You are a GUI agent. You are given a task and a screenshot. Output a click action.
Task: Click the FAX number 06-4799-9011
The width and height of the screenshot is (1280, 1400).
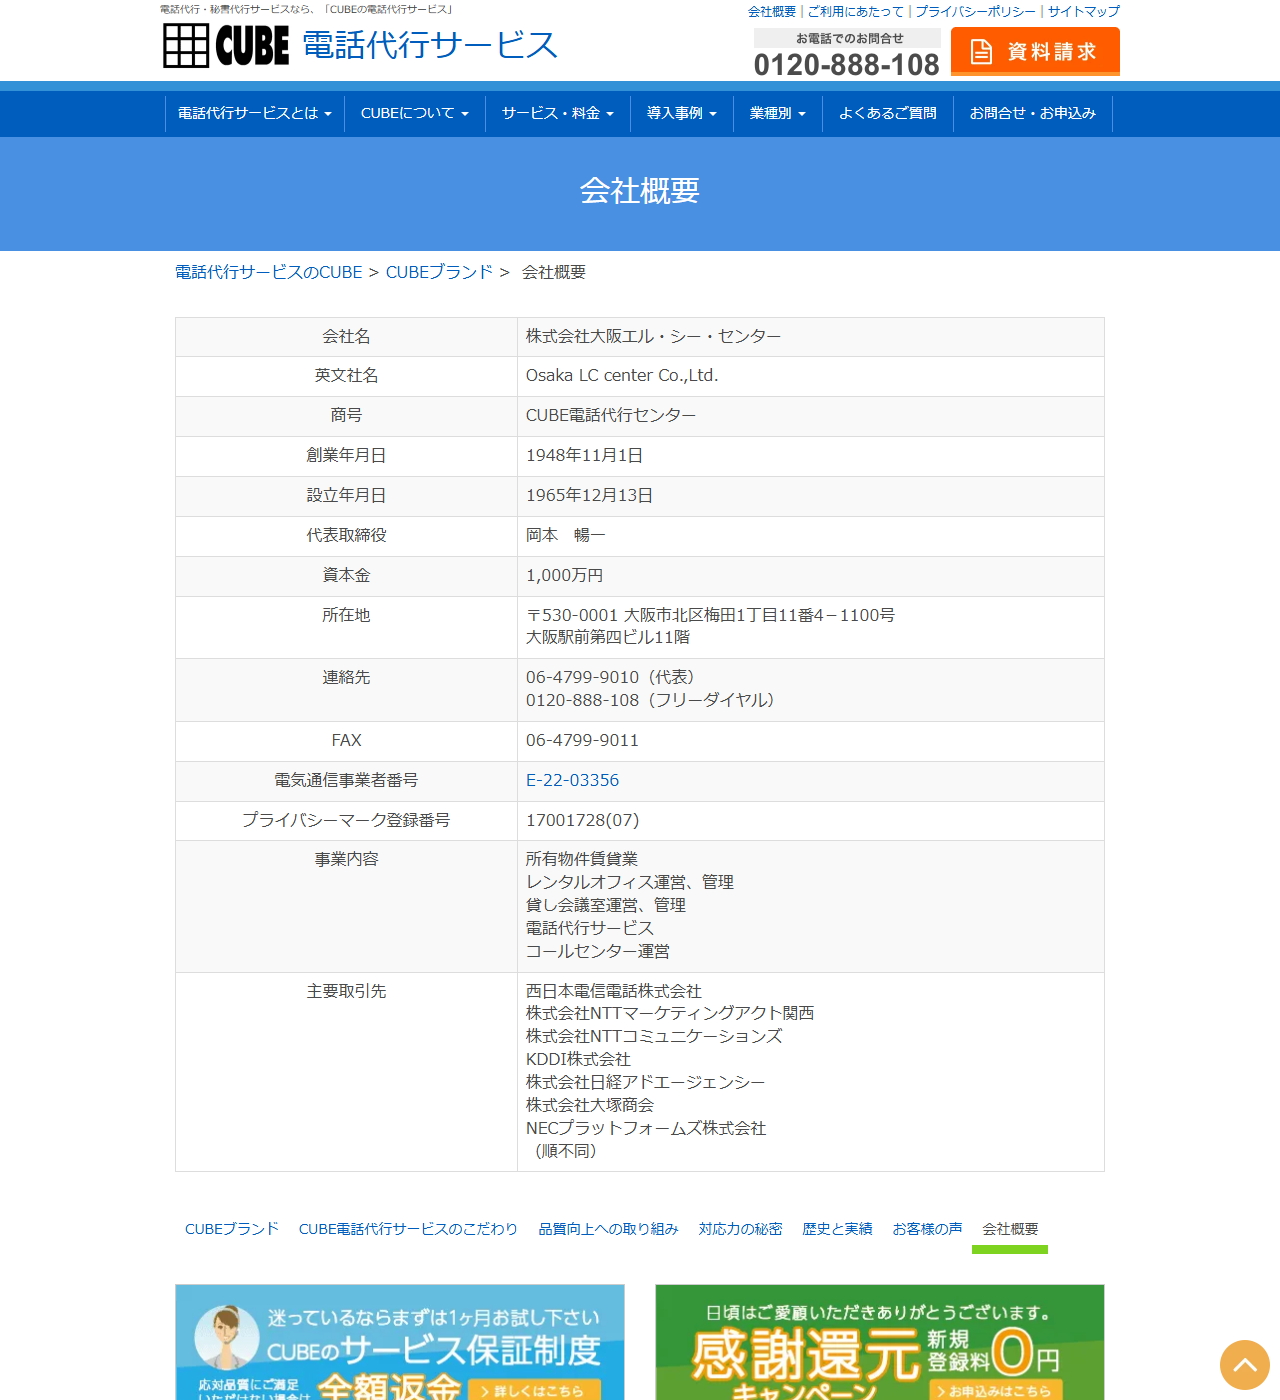[582, 740]
